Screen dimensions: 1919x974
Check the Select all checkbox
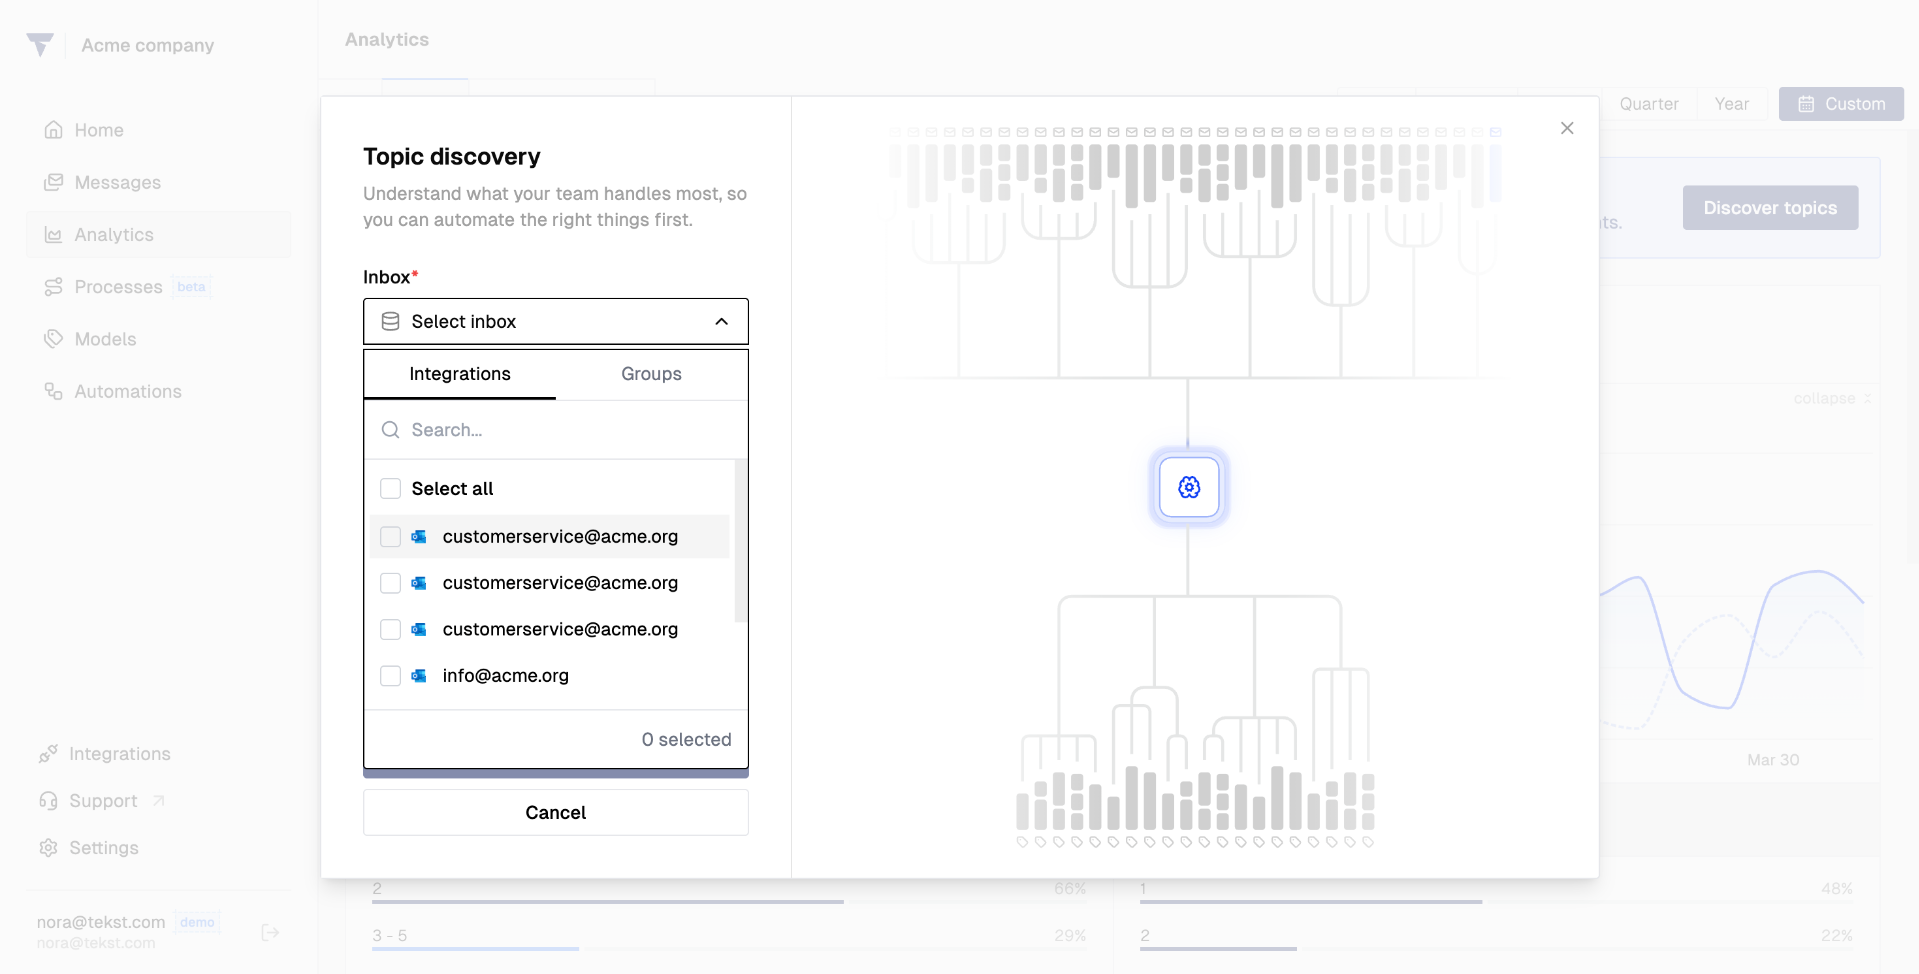point(391,489)
